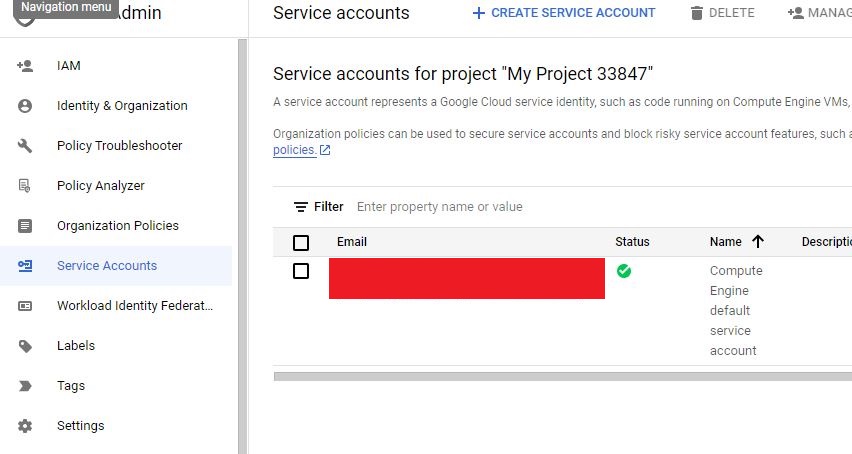Click the Organization Policies icon
The image size is (852, 454).
(25, 226)
